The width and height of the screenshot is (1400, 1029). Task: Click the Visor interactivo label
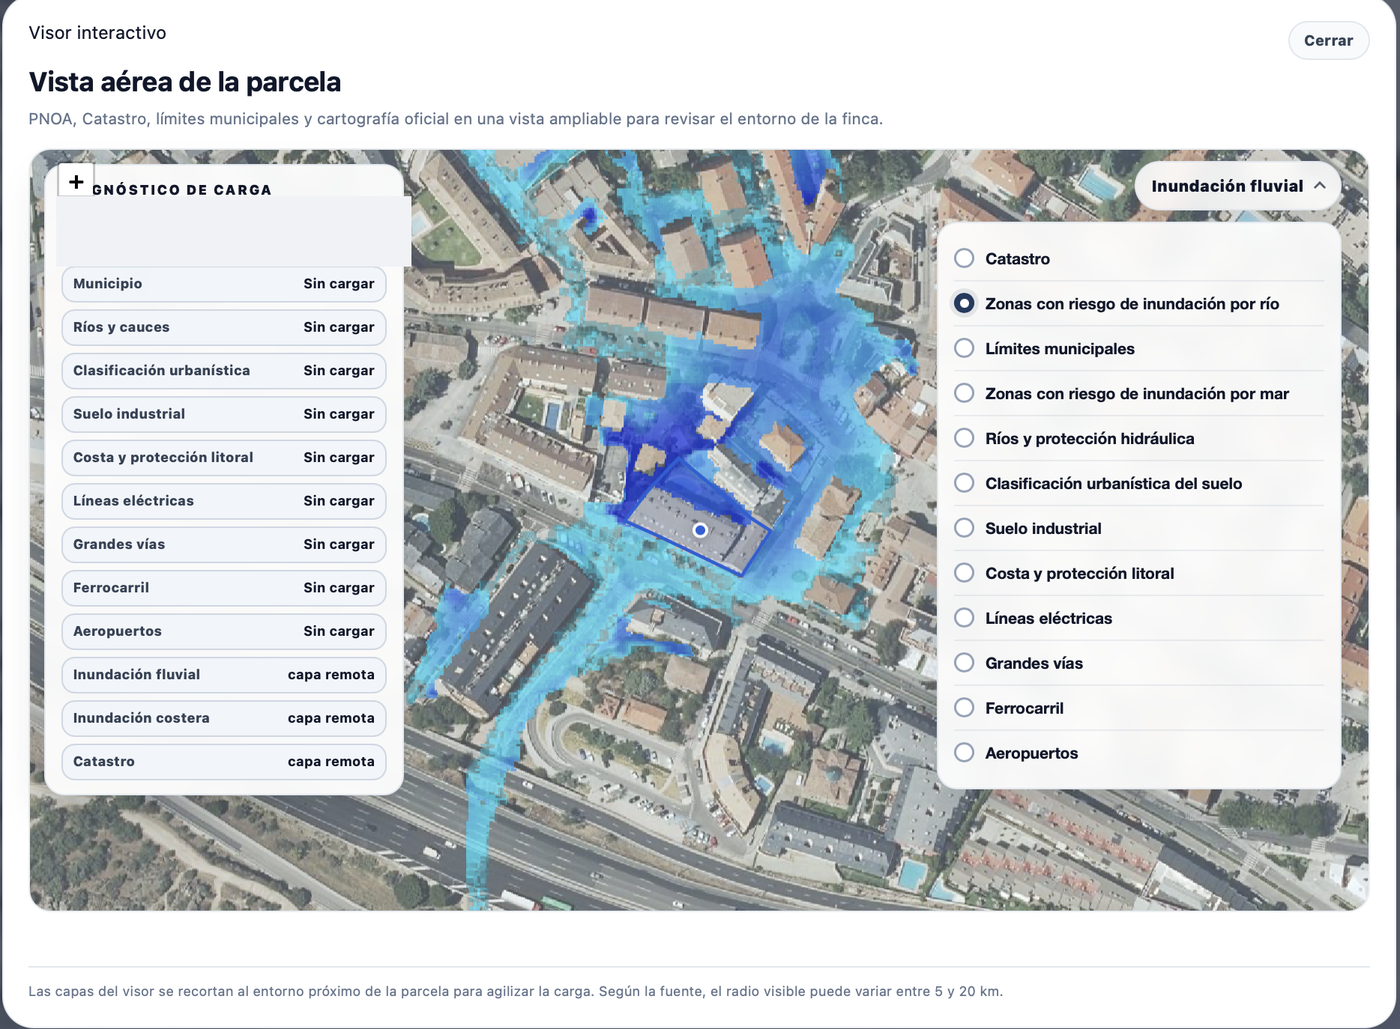[x=98, y=33]
